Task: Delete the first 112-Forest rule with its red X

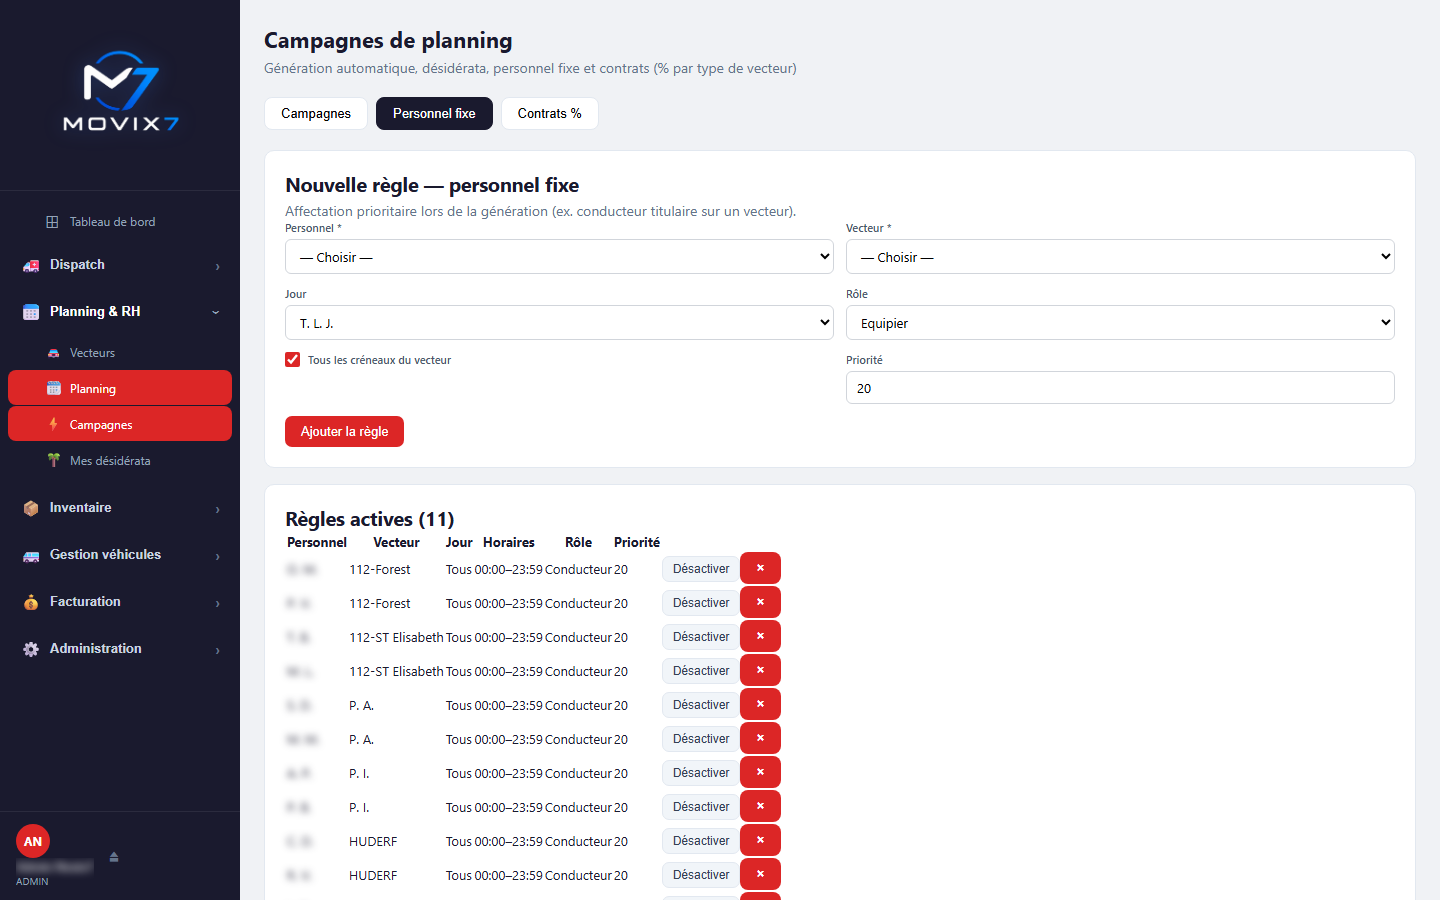Action: coord(760,568)
